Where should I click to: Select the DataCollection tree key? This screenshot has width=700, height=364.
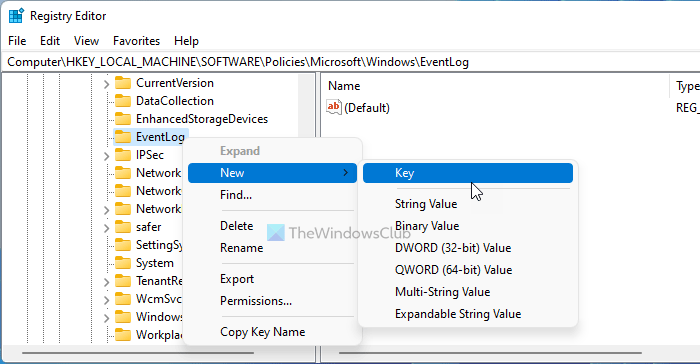(x=175, y=101)
